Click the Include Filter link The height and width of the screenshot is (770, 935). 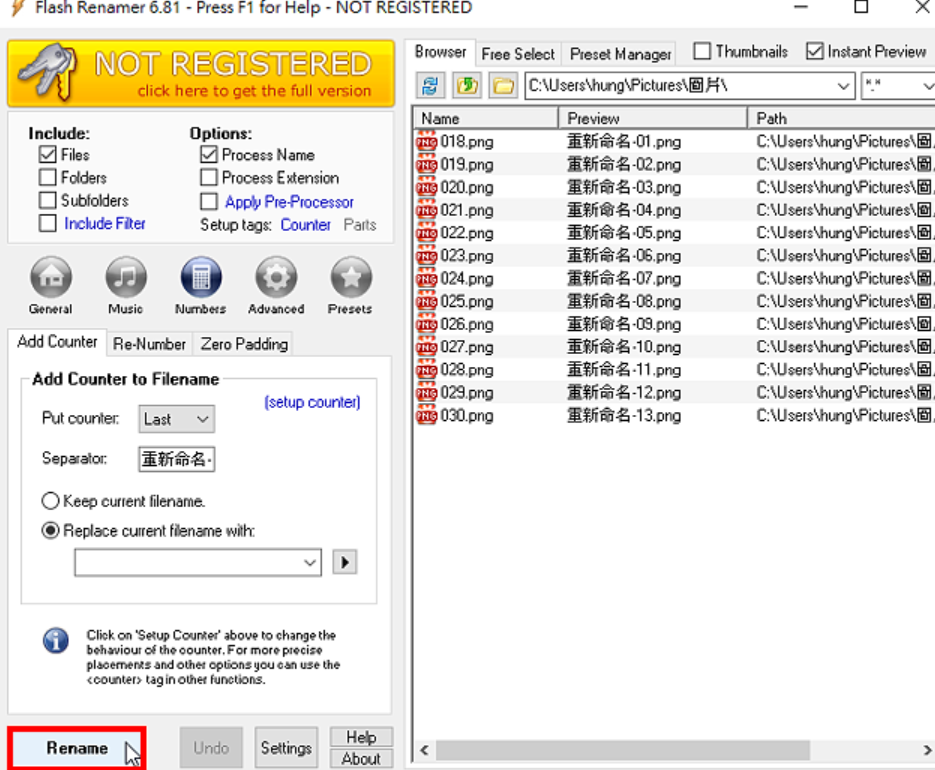[x=105, y=224]
